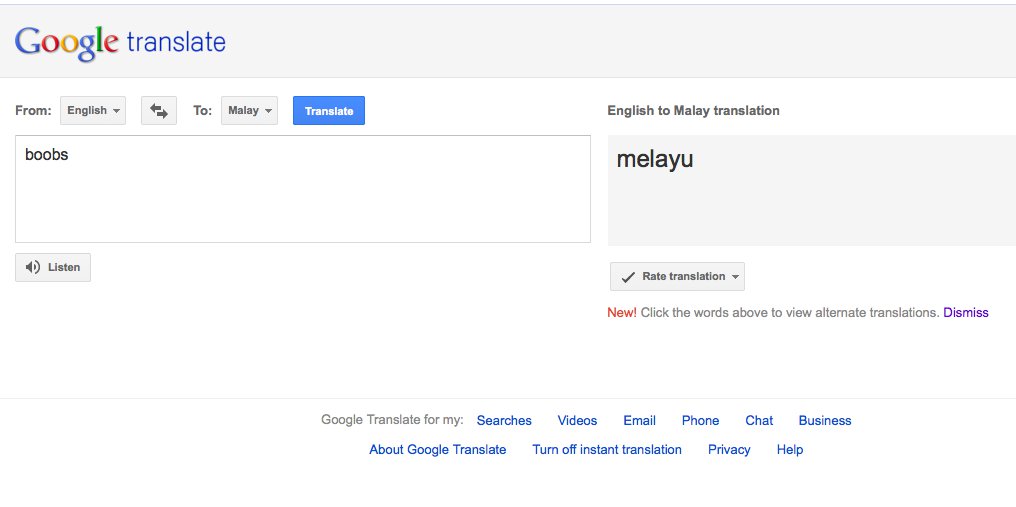Click the checkmark icon on Rate translation
1016x507 pixels.
pos(628,277)
